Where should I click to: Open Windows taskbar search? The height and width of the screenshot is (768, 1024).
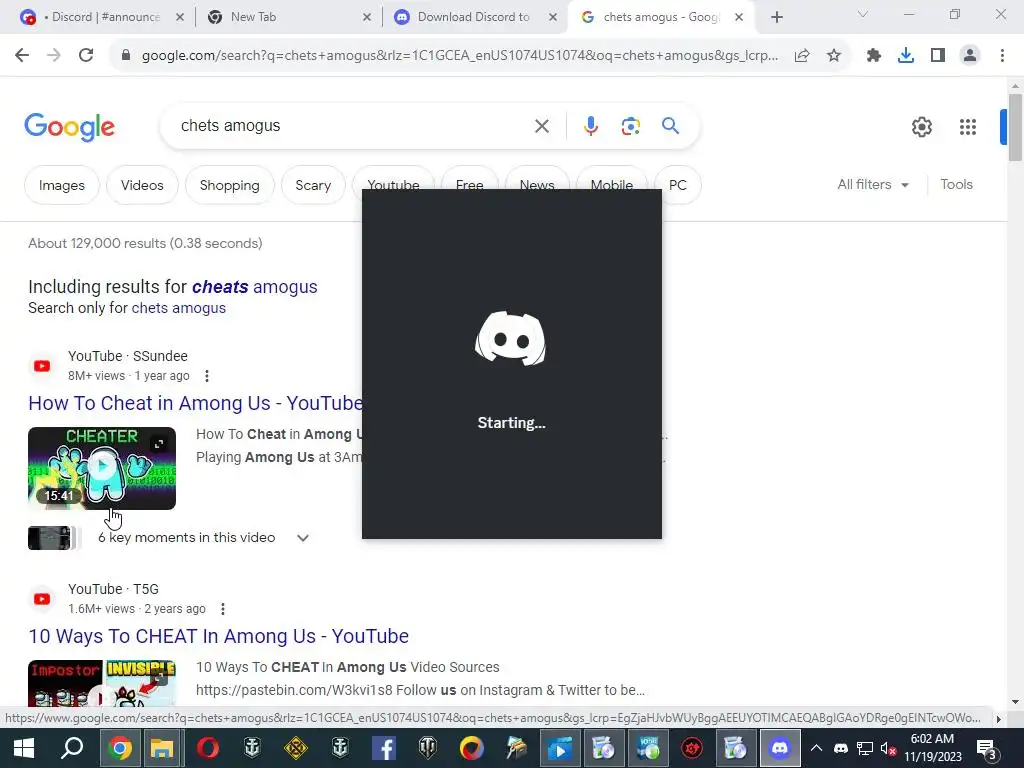pos(72,748)
